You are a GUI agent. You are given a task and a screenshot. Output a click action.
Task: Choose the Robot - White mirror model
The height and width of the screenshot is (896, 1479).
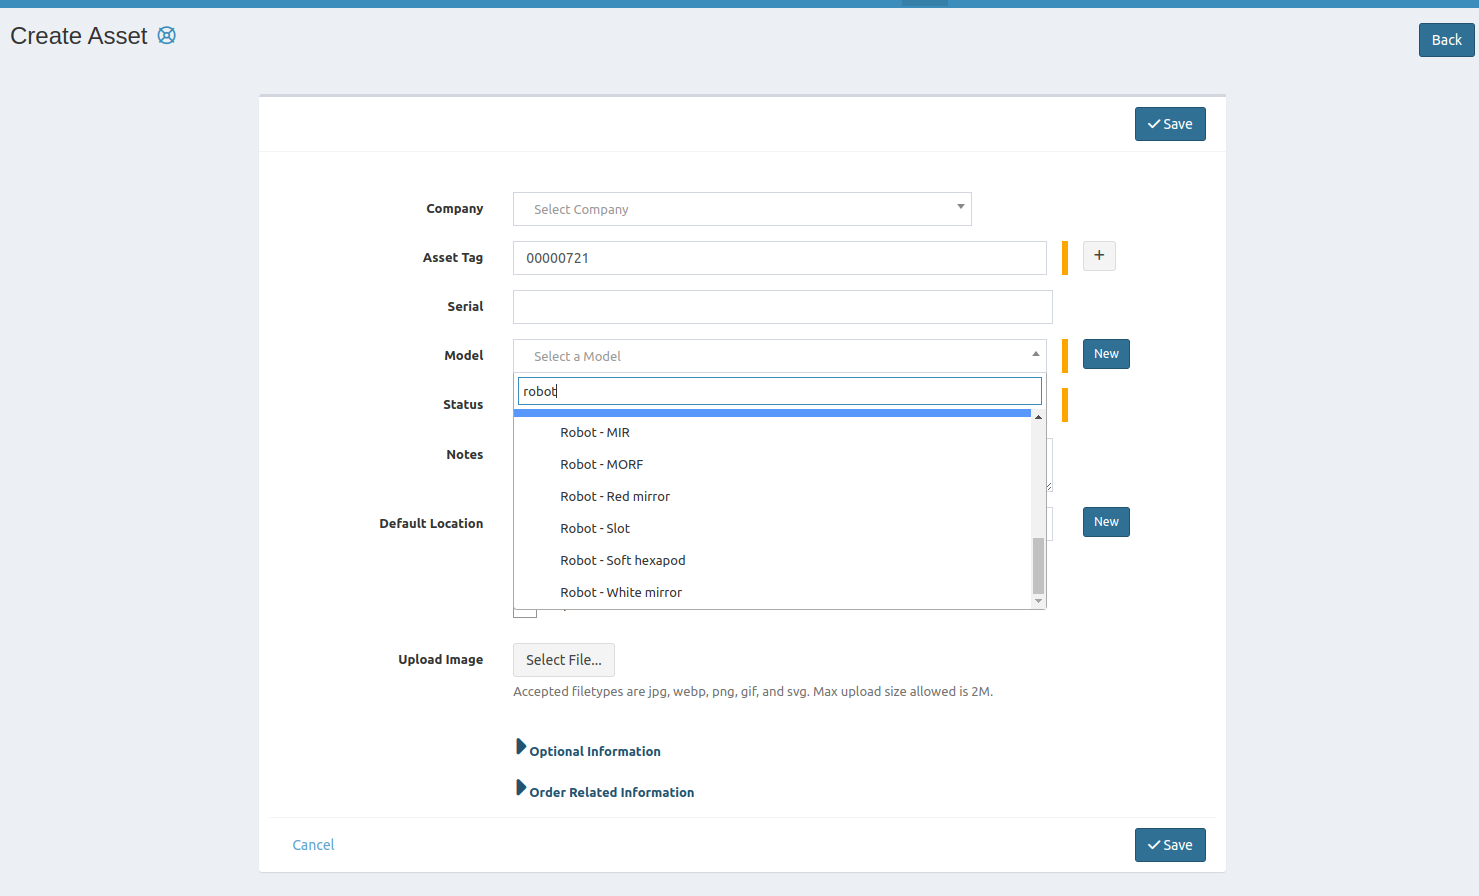621,592
